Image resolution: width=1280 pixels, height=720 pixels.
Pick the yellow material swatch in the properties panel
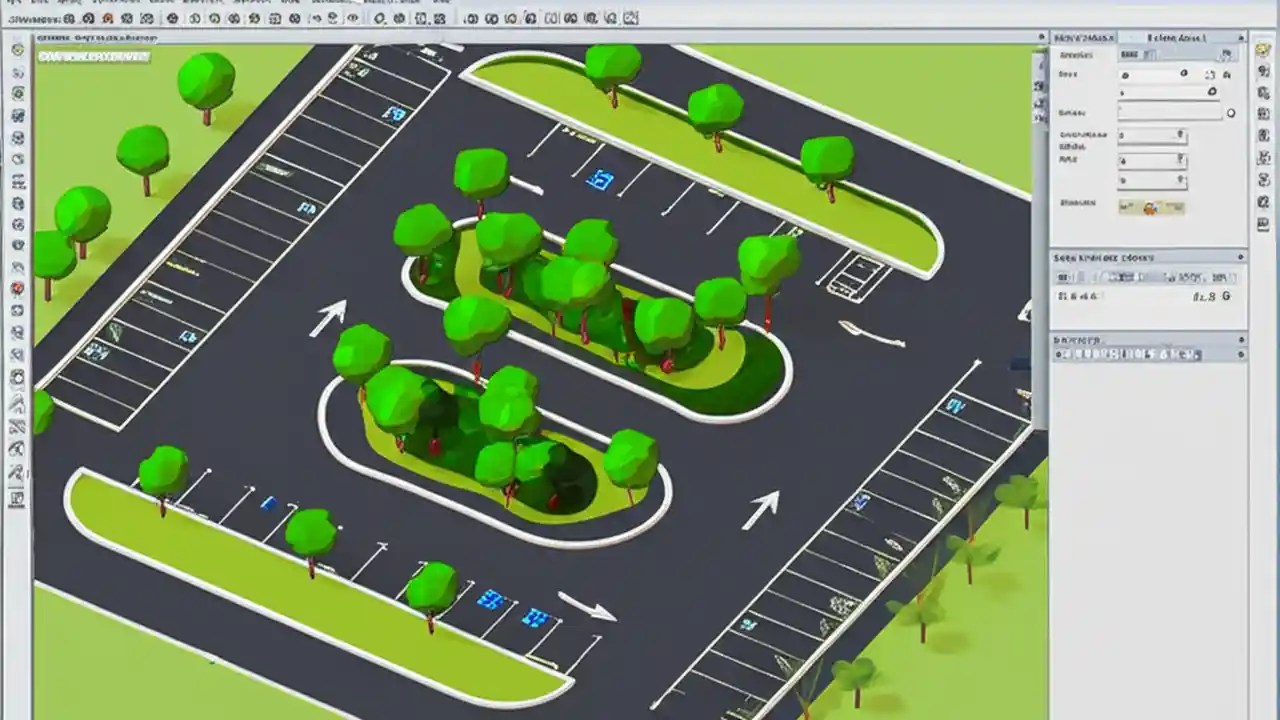[1149, 207]
